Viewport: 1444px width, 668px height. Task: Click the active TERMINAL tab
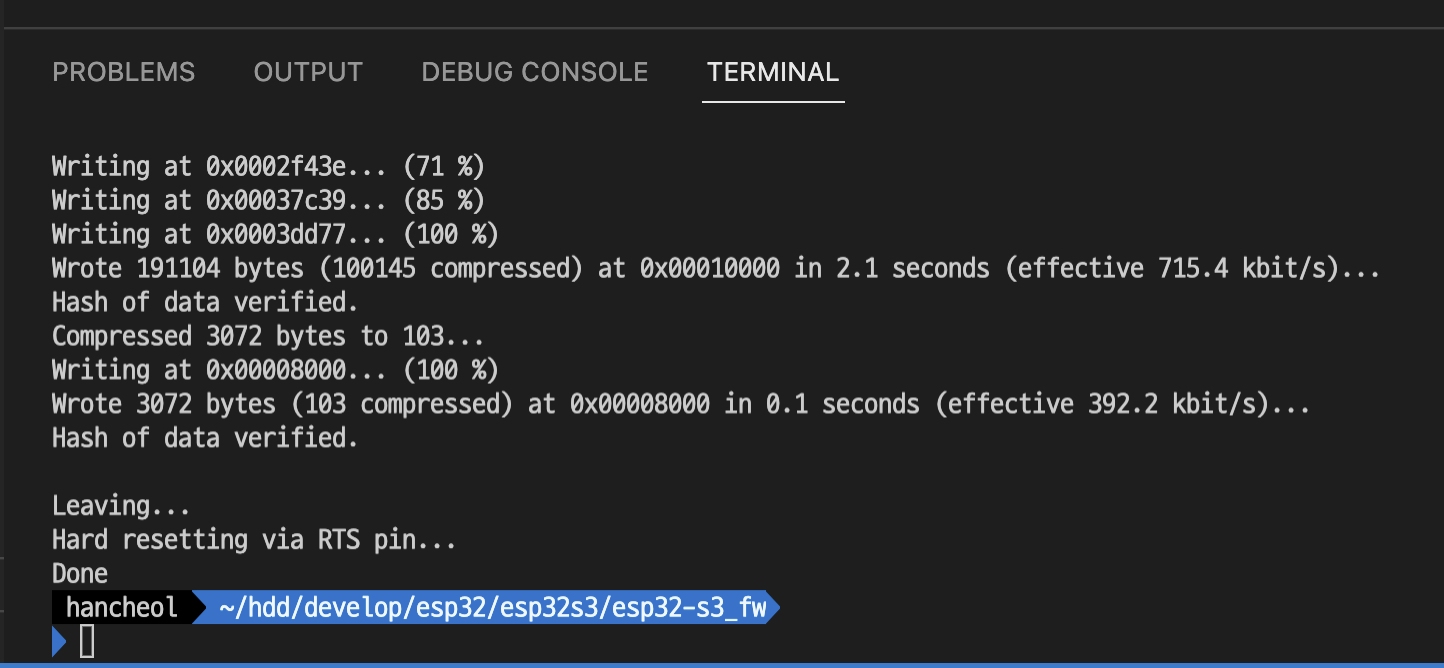[x=772, y=72]
